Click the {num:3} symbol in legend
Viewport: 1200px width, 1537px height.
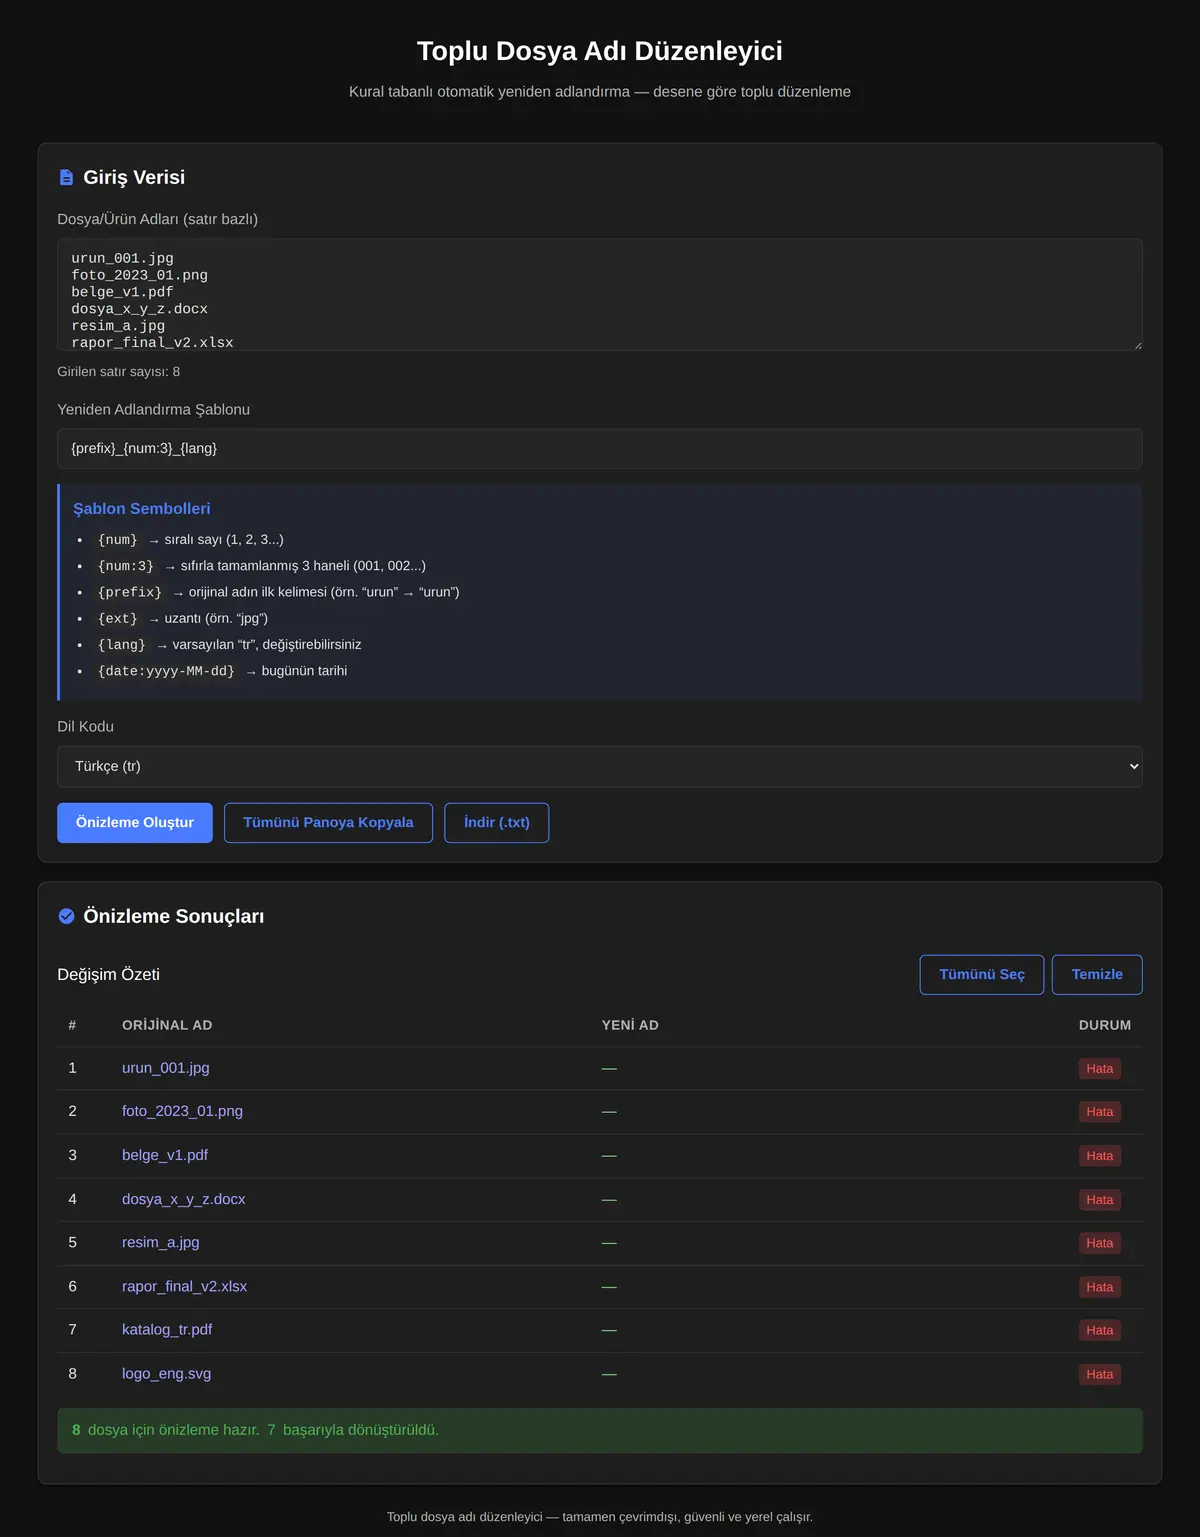point(126,566)
